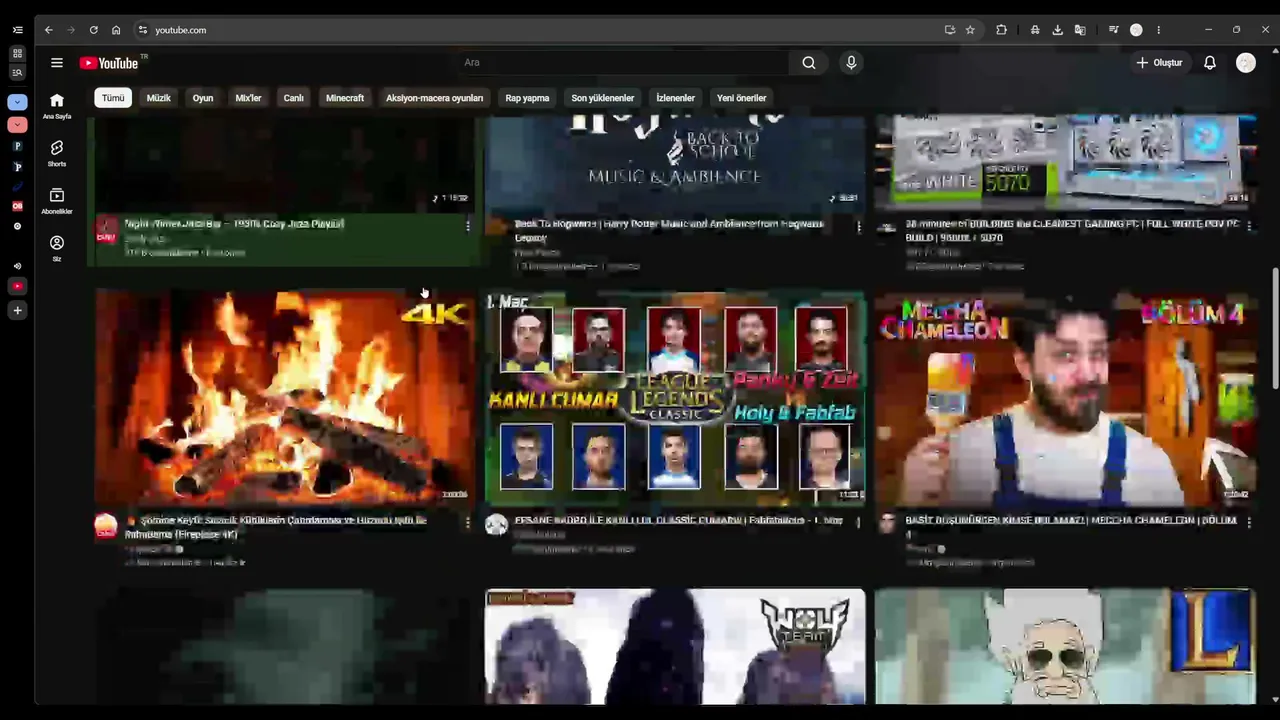The width and height of the screenshot is (1280, 720).
Task: Open the browser downloads icon
Action: [x=1057, y=30]
